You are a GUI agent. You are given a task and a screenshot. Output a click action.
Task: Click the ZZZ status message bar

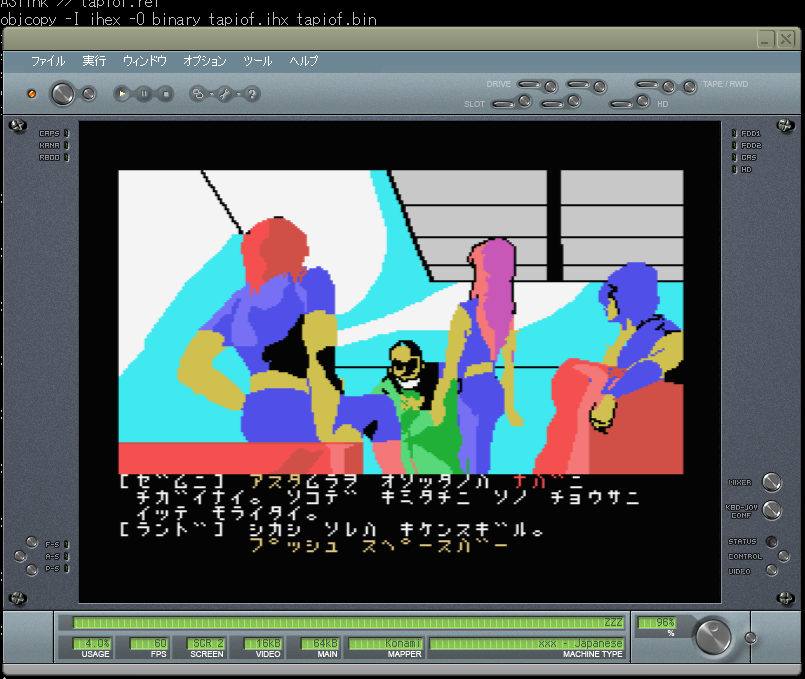(348, 623)
